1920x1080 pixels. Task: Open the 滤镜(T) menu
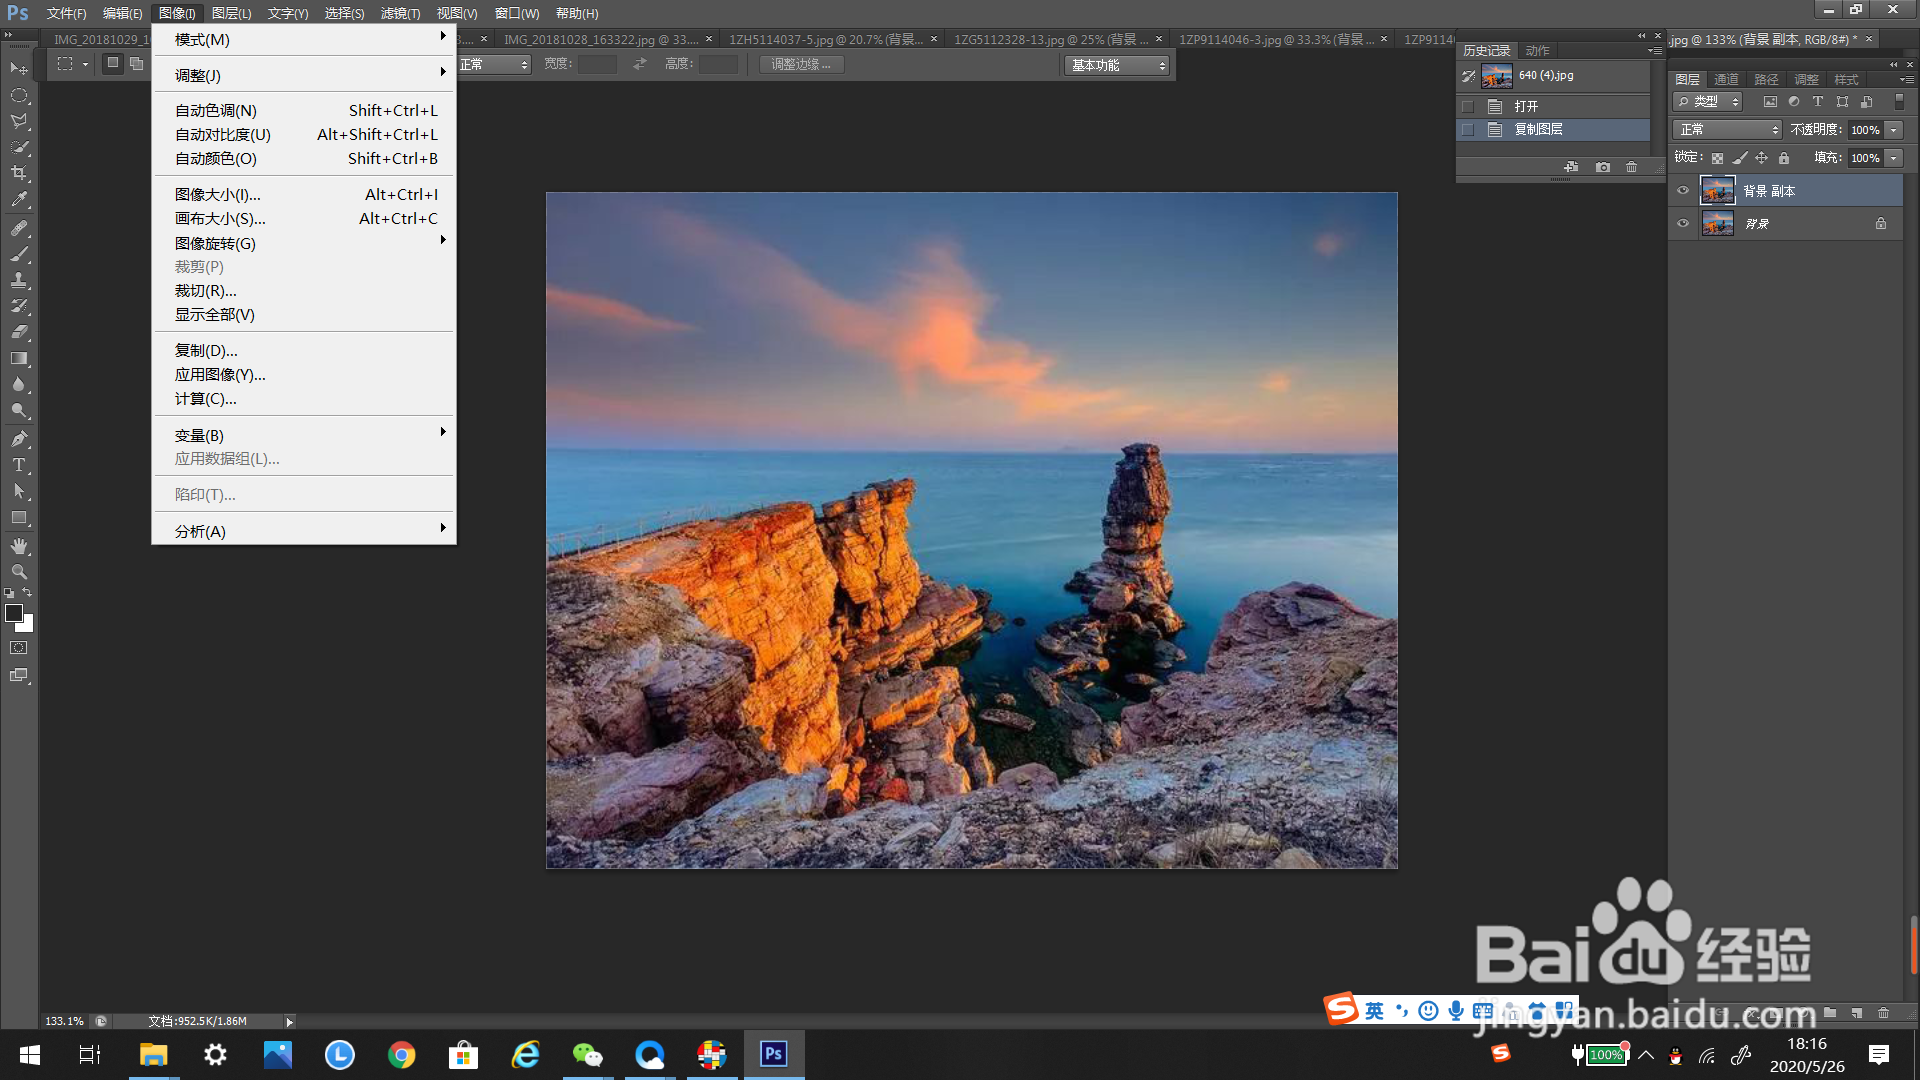click(400, 13)
